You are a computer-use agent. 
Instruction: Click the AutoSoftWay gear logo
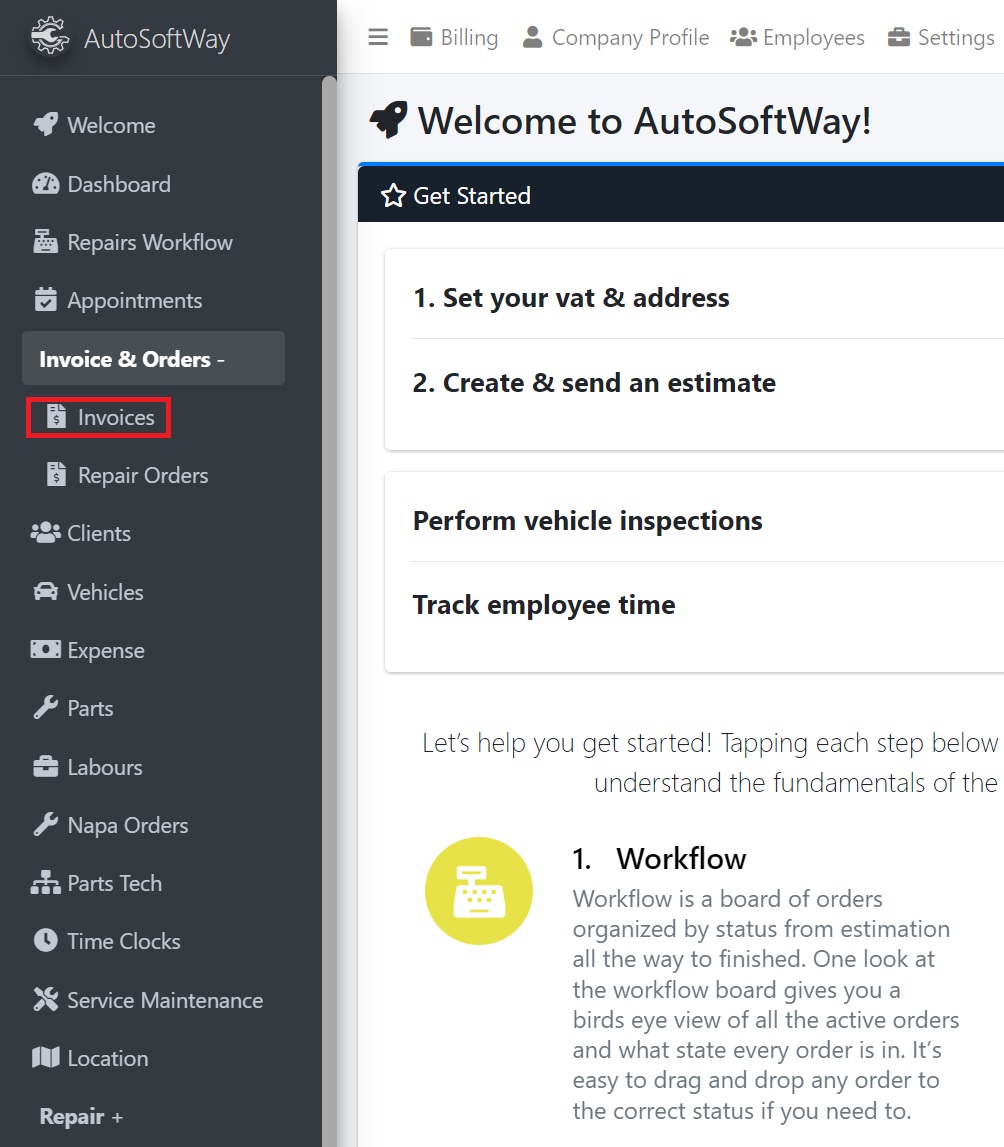(49, 37)
